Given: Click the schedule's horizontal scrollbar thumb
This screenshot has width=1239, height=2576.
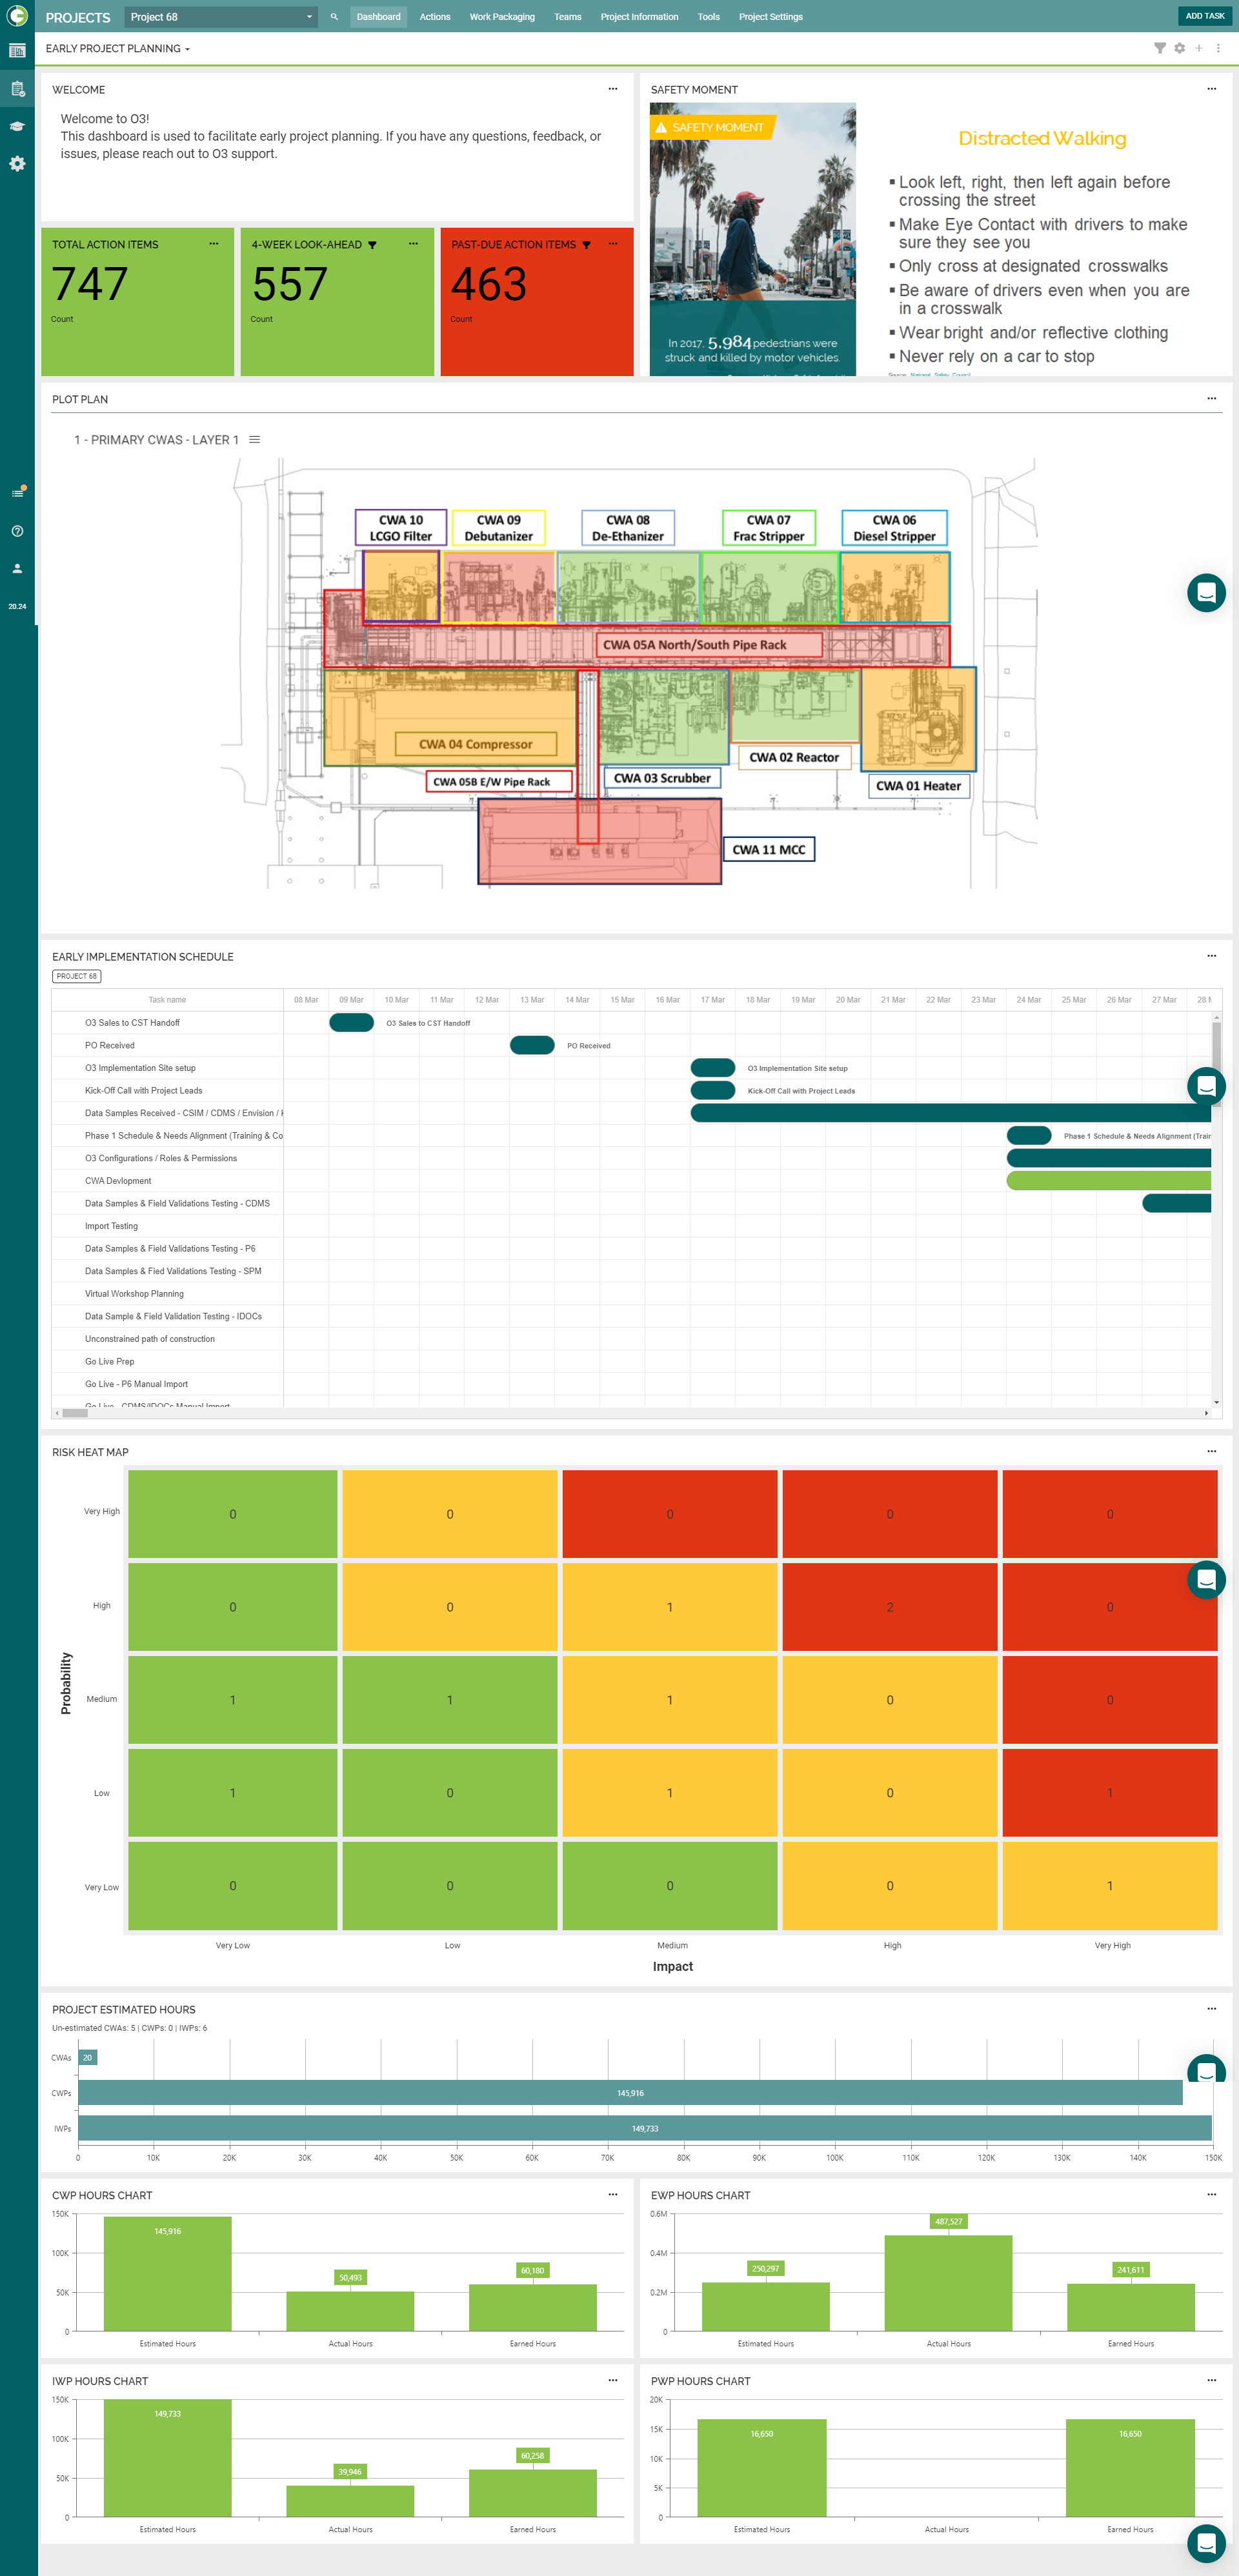Looking at the screenshot, I should pyautogui.click(x=75, y=1413).
